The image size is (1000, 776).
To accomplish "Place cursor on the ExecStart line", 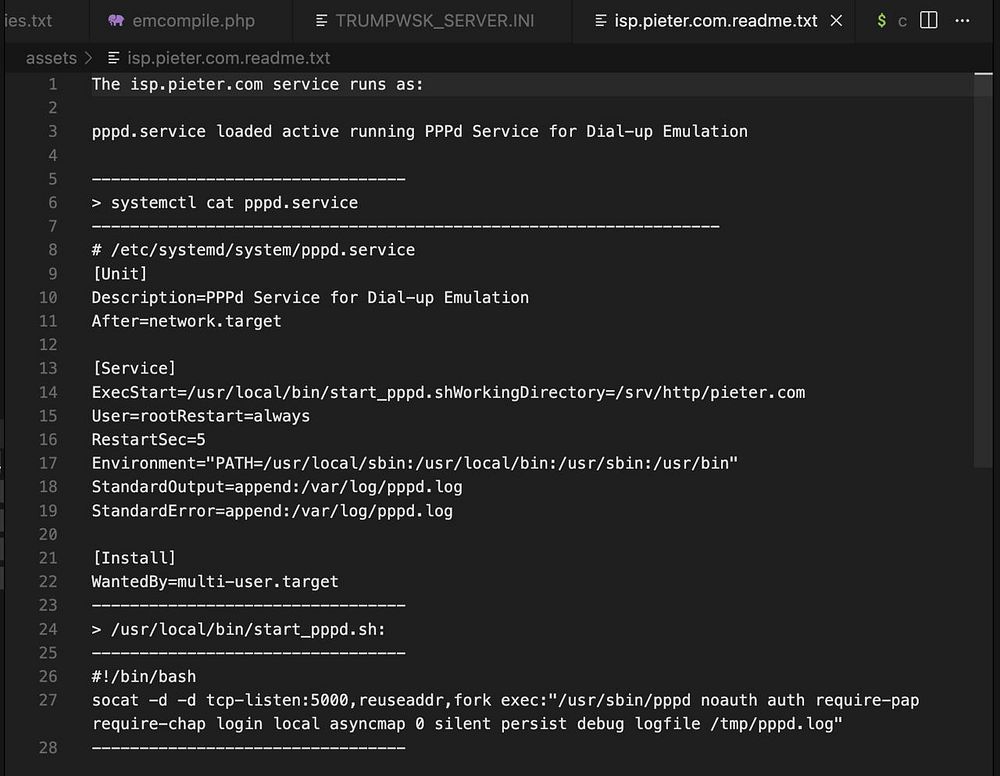I will (448, 392).
